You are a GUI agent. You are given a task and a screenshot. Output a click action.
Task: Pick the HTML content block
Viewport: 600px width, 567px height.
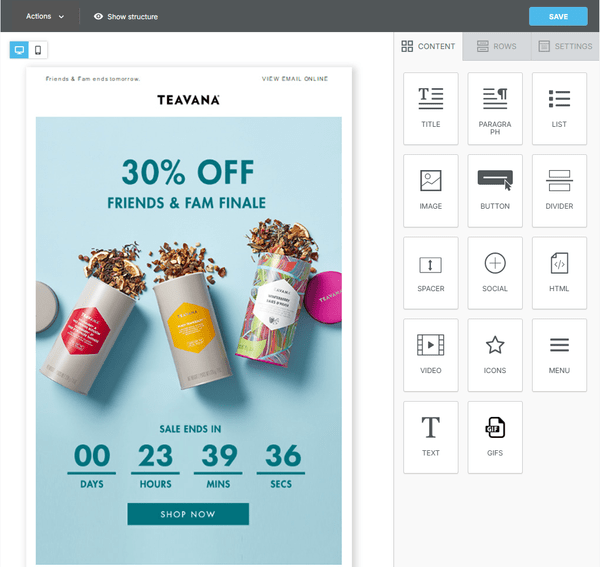559,273
